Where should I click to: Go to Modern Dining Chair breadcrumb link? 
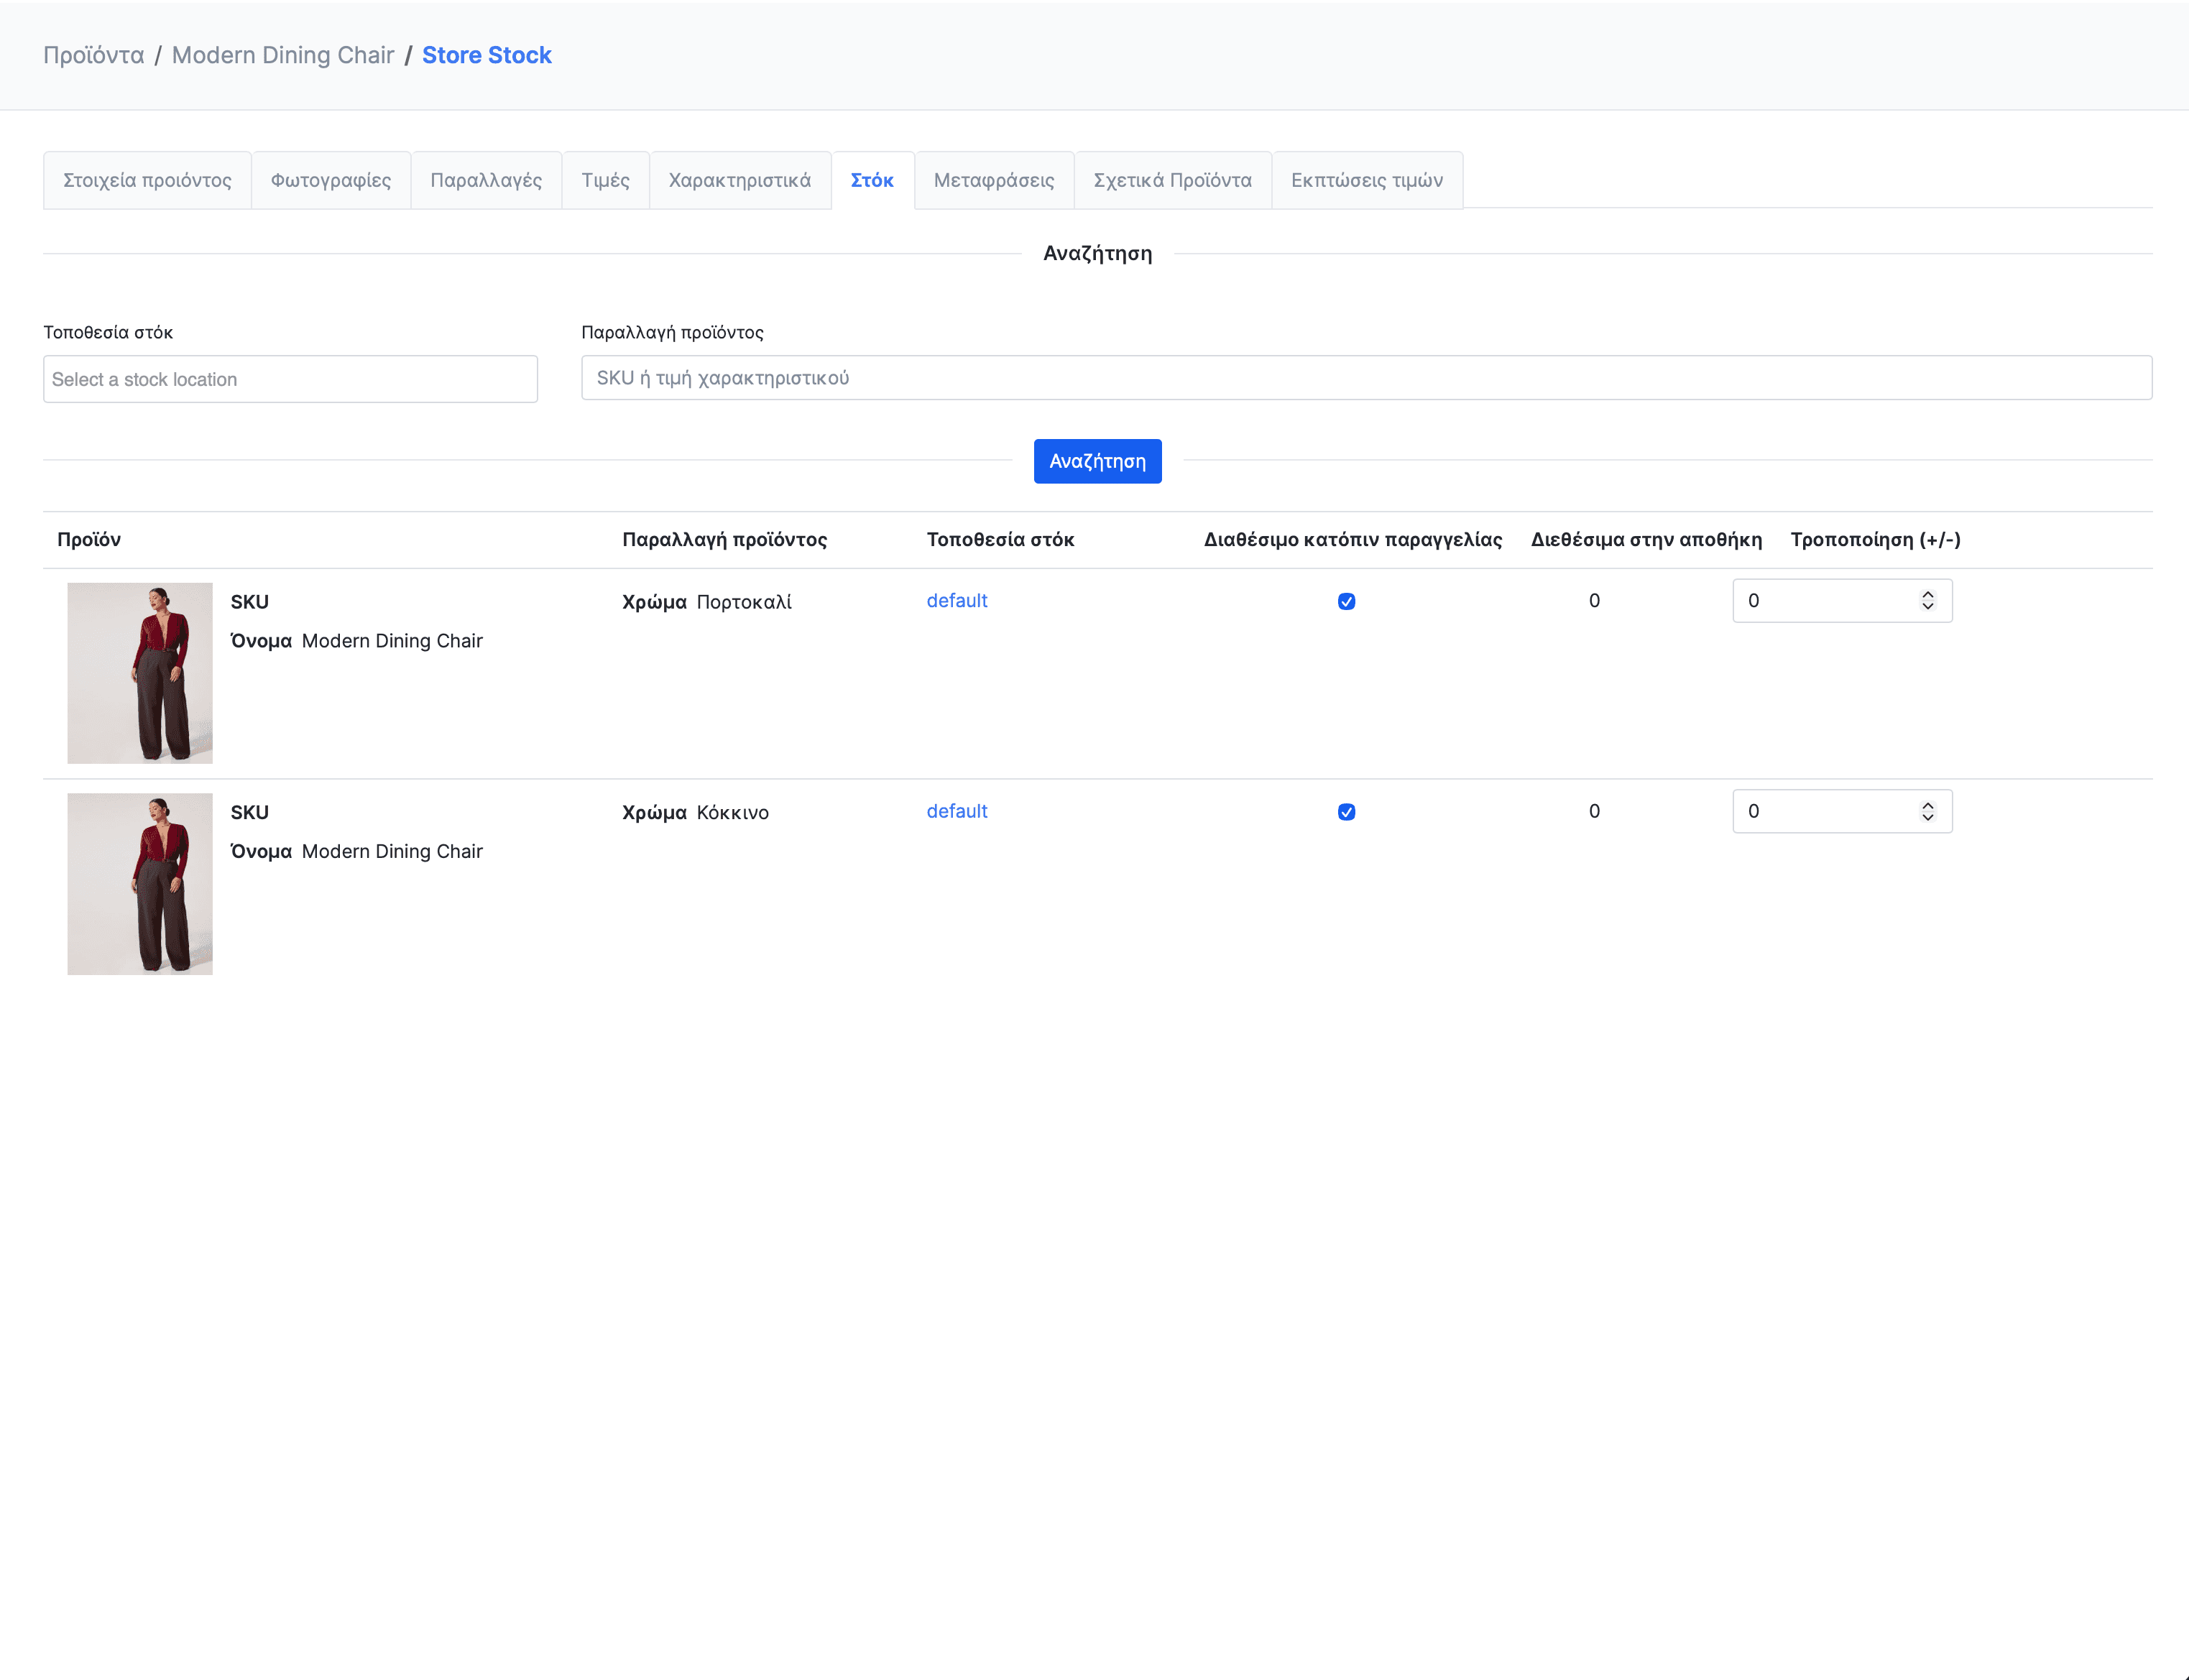click(x=283, y=55)
